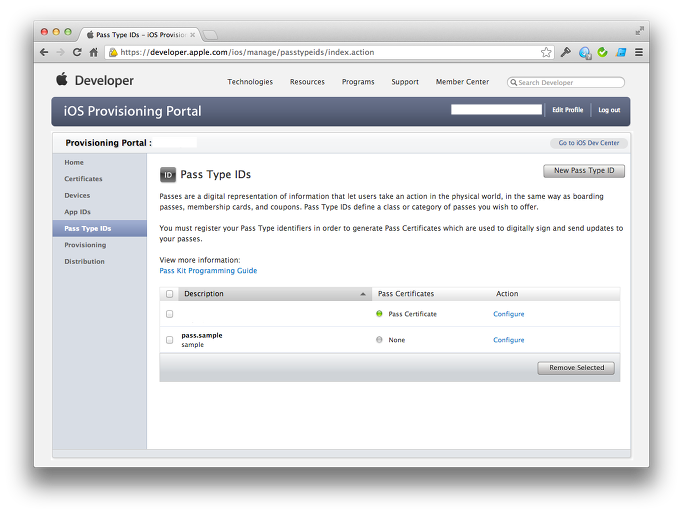The image size is (683, 514).
Task: Click the blue window extension icon
Action: point(621,52)
